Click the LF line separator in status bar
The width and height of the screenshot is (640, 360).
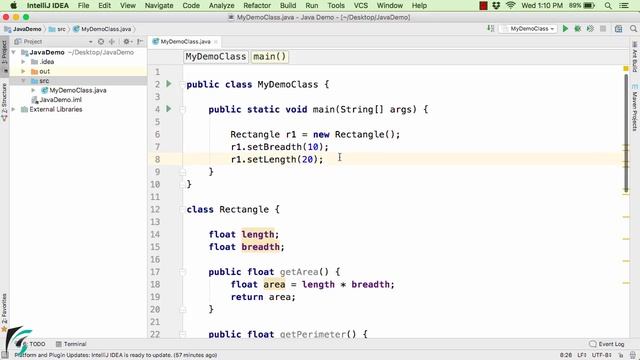coord(582,355)
